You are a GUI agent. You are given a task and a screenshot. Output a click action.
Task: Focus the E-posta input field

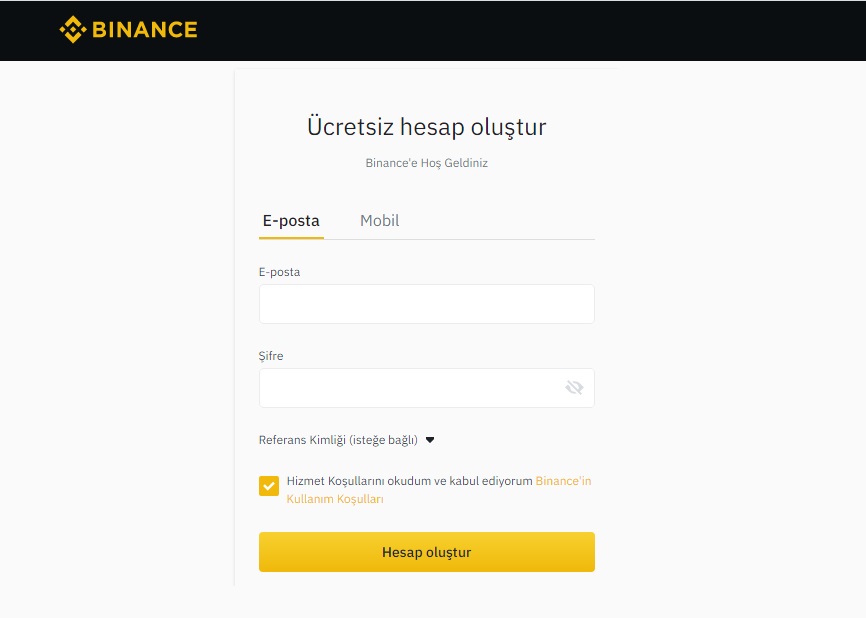pyautogui.click(x=426, y=304)
